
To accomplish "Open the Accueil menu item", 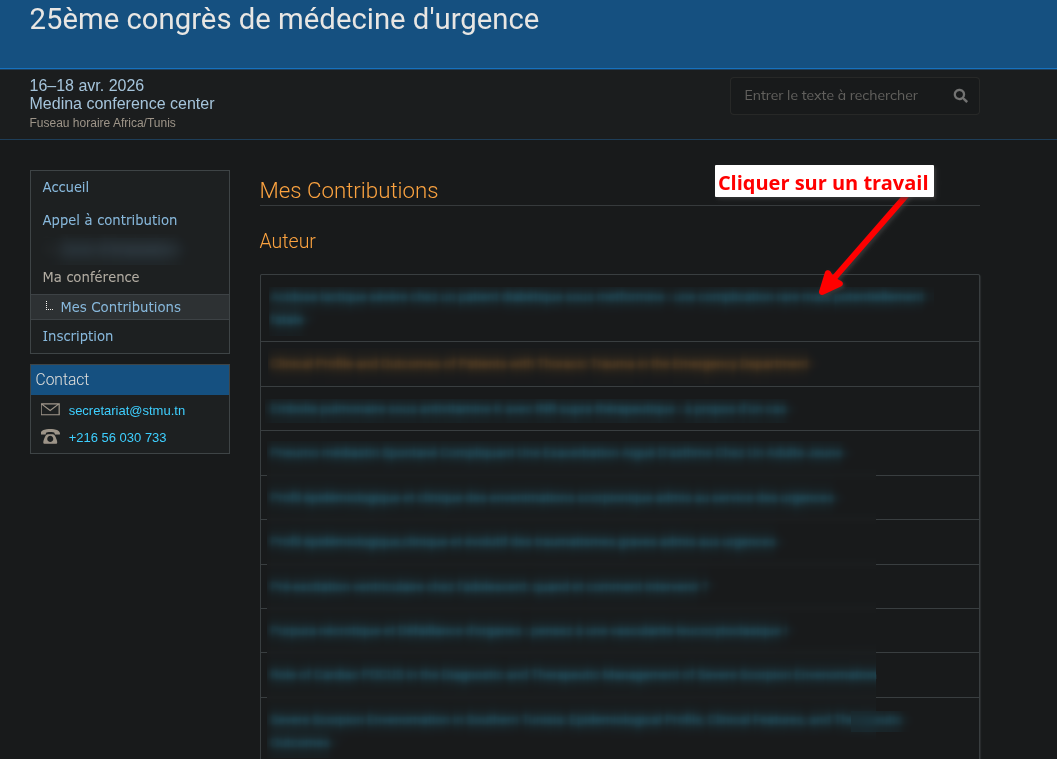I will coord(65,187).
